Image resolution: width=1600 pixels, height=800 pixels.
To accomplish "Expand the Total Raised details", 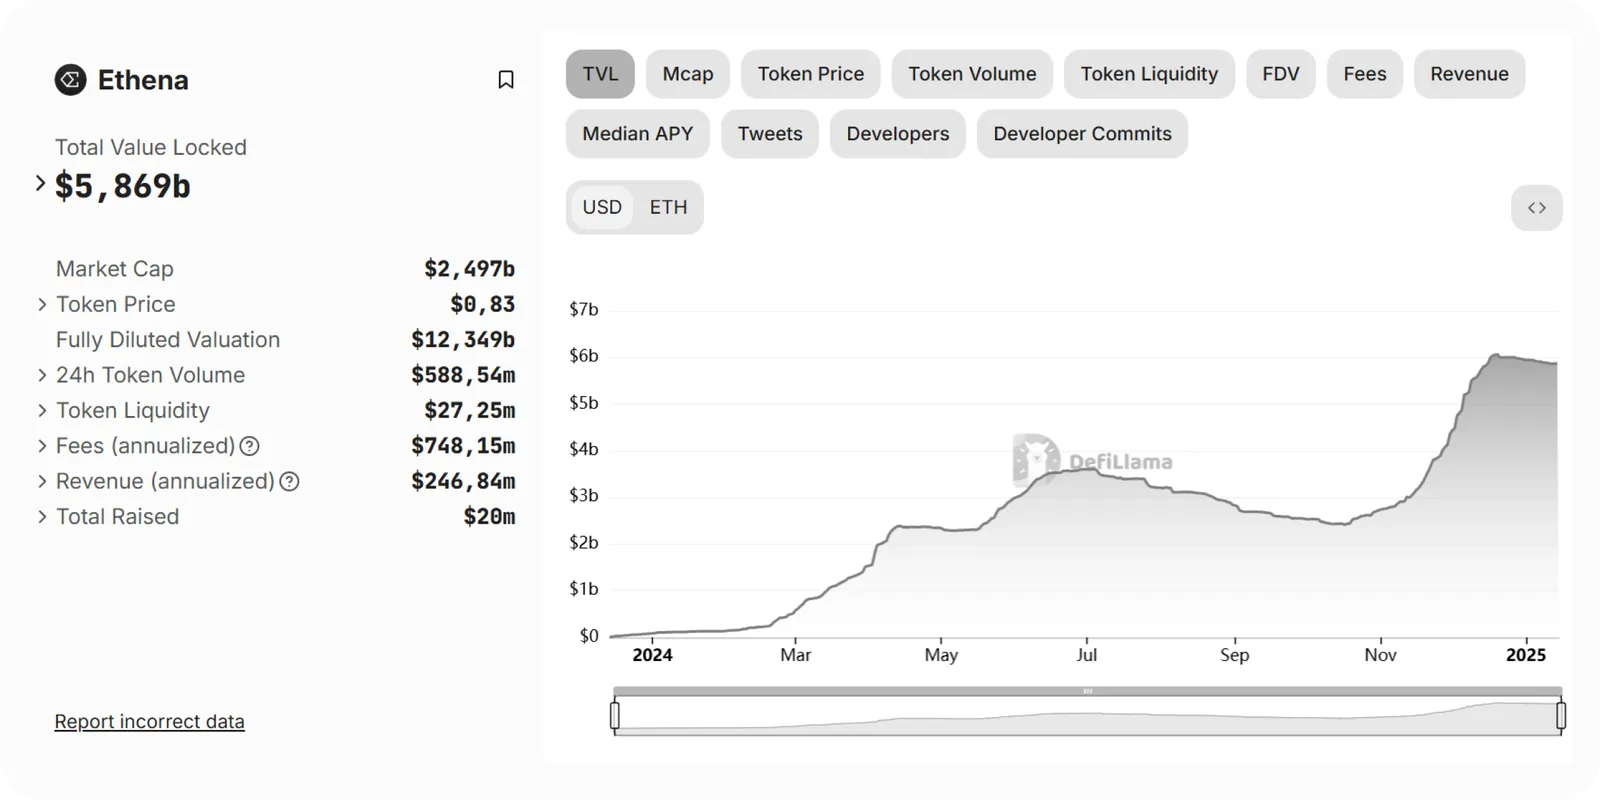I will point(42,517).
